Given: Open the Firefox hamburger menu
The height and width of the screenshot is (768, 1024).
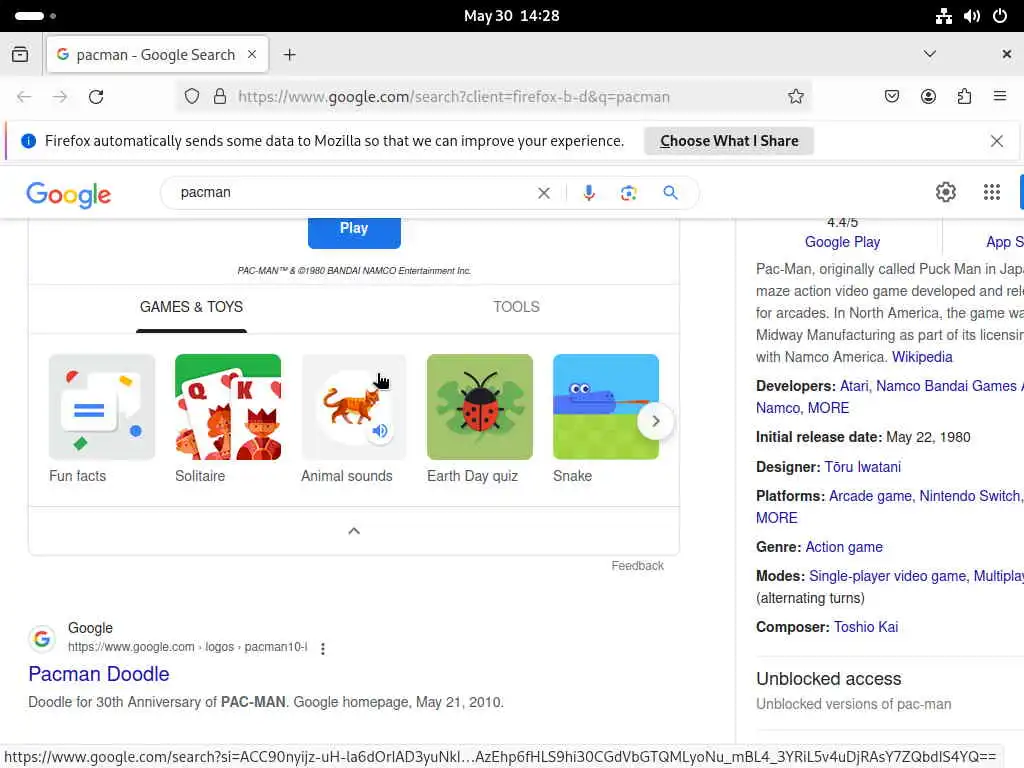Looking at the screenshot, I should click(x=1000, y=97).
